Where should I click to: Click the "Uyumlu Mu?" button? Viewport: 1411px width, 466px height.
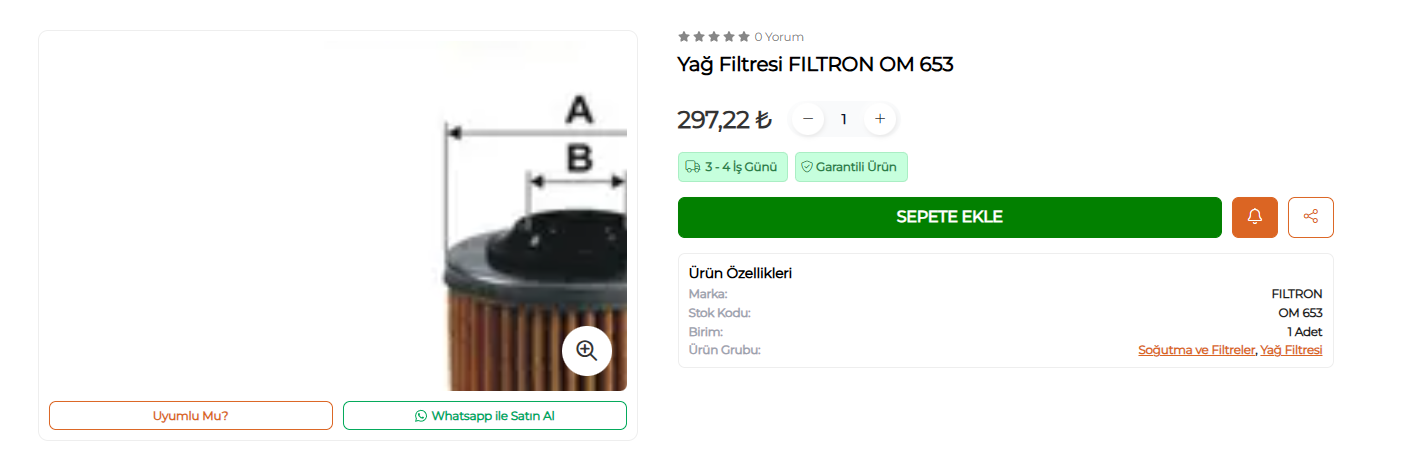(x=190, y=416)
